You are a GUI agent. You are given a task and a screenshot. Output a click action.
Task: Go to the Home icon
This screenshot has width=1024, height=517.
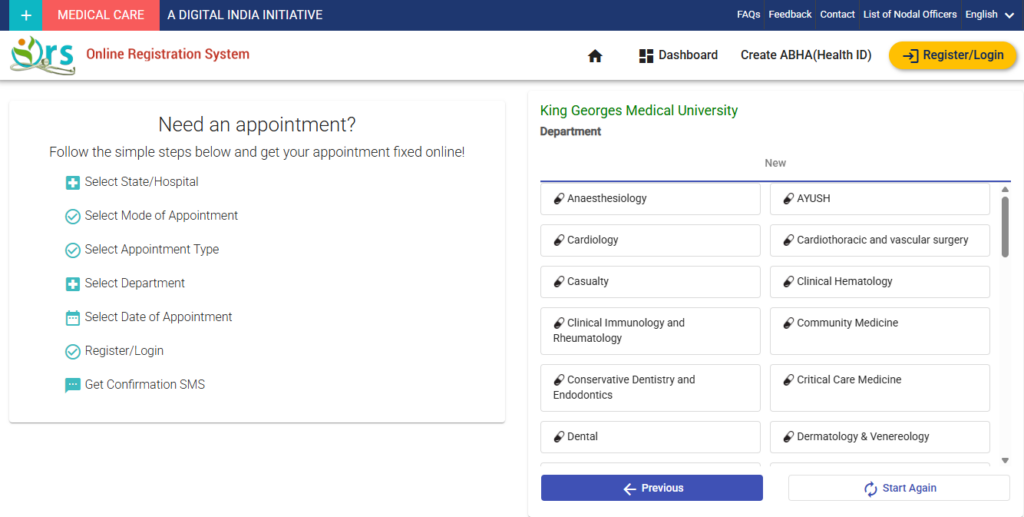click(x=595, y=56)
